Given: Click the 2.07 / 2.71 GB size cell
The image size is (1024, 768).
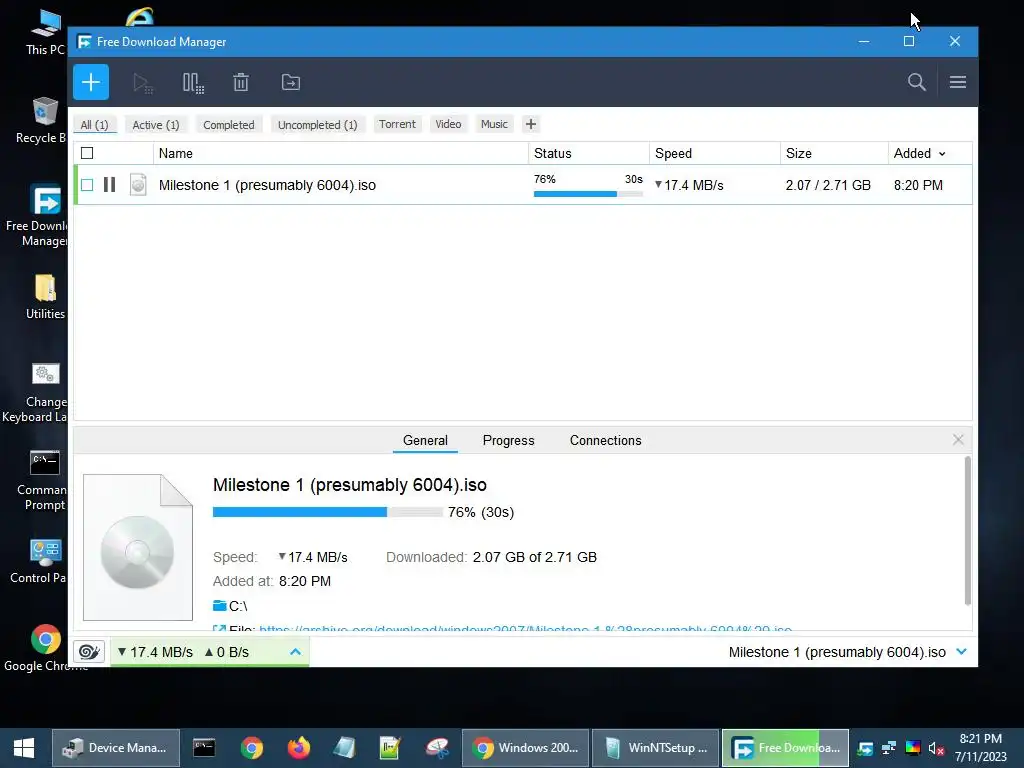Looking at the screenshot, I should tap(828, 185).
